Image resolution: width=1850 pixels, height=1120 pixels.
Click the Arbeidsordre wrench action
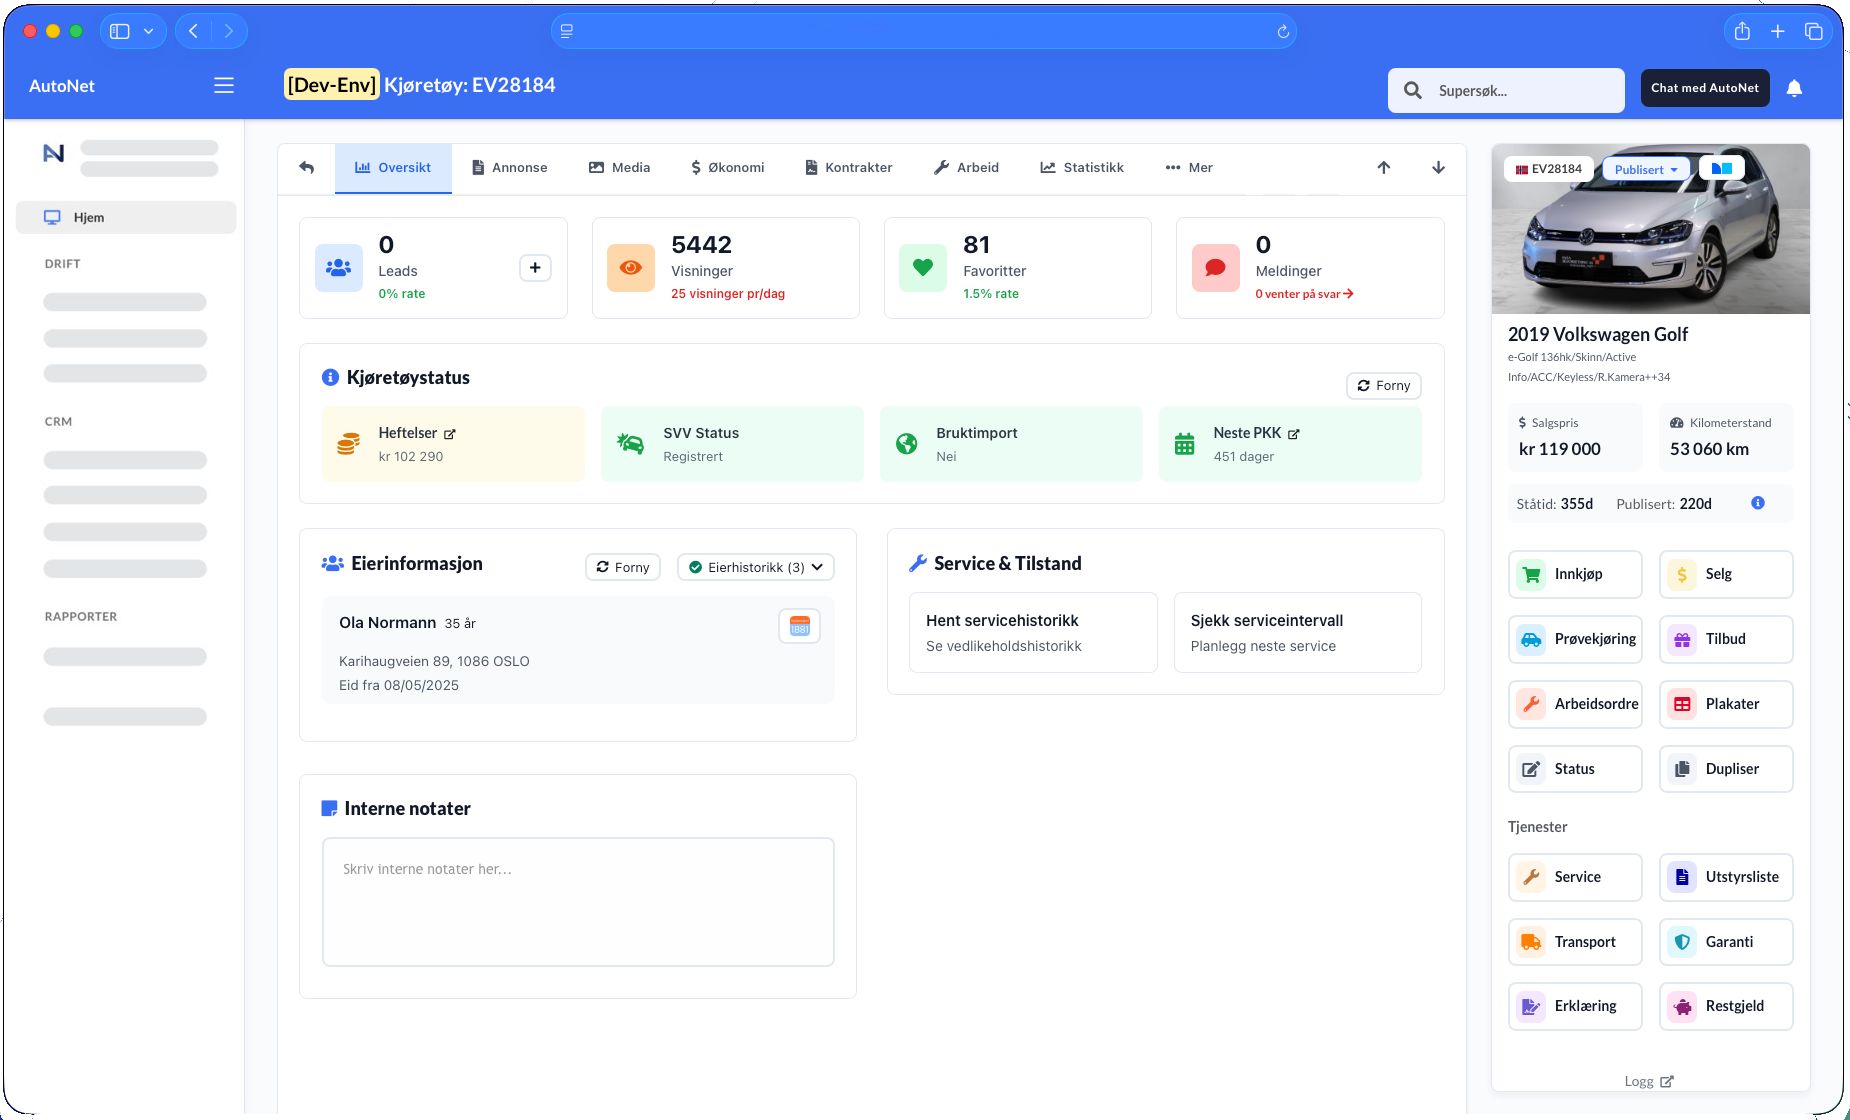pos(1575,704)
